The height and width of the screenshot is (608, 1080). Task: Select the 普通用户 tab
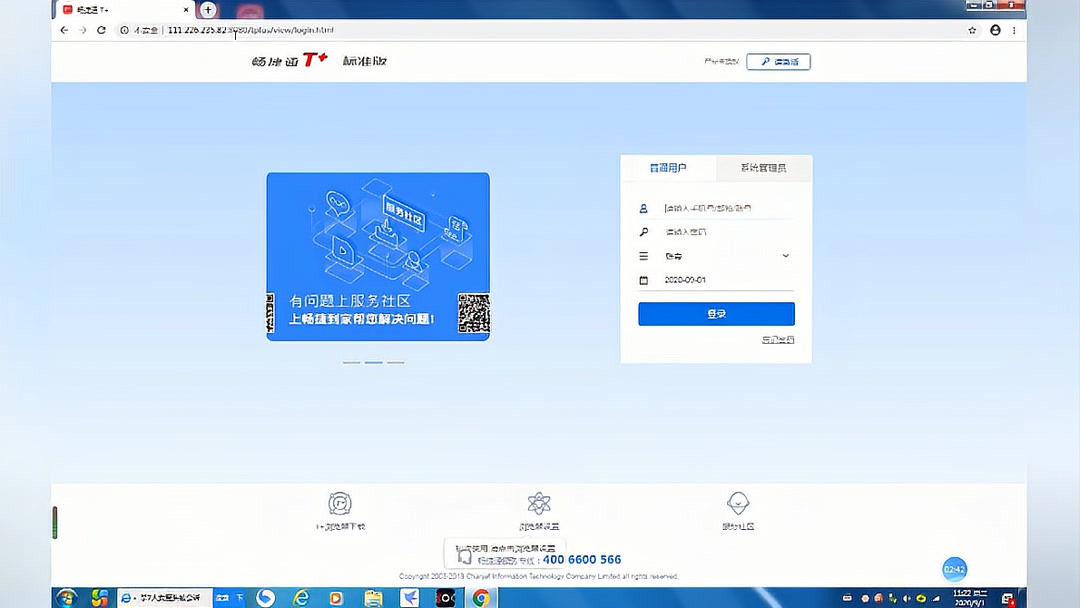coord(668,168)
